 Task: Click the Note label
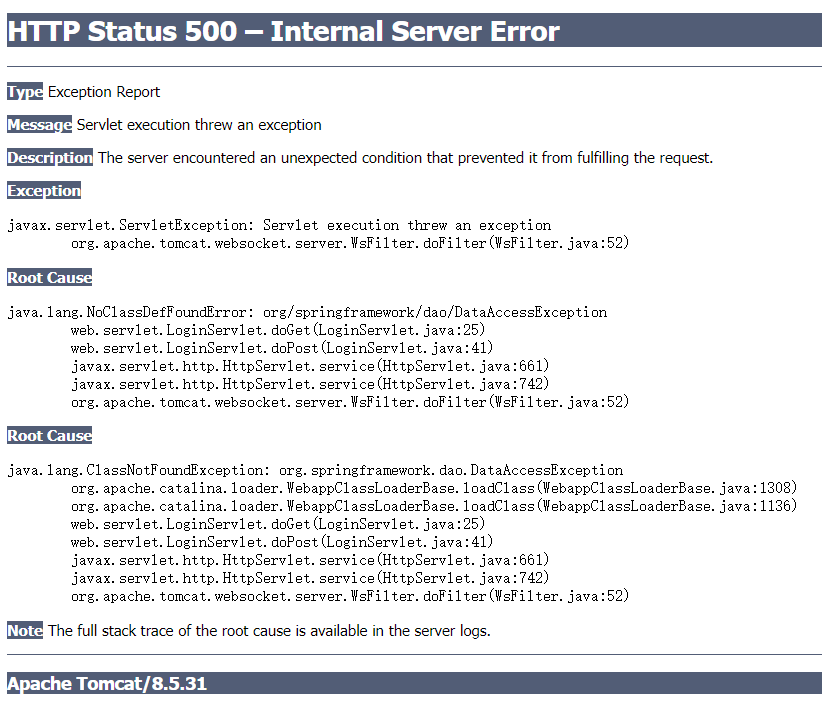(23, 631)
